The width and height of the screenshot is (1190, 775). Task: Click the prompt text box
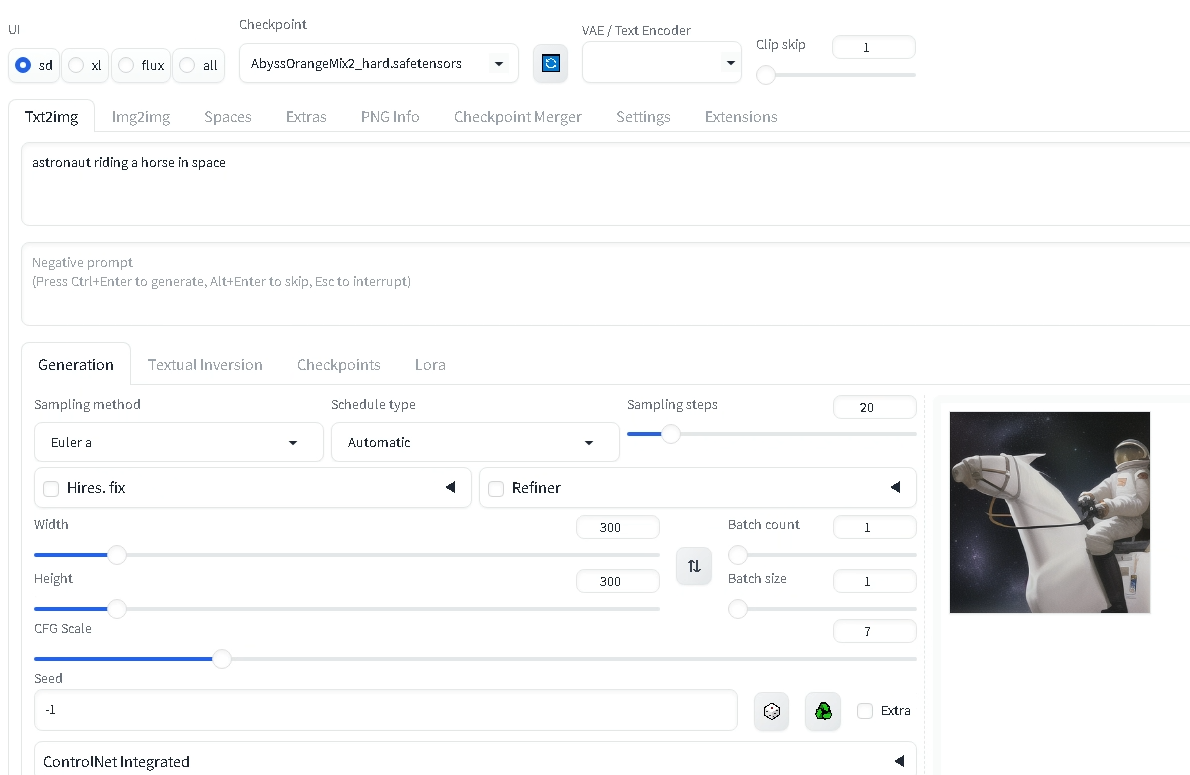tap(607, 184)
